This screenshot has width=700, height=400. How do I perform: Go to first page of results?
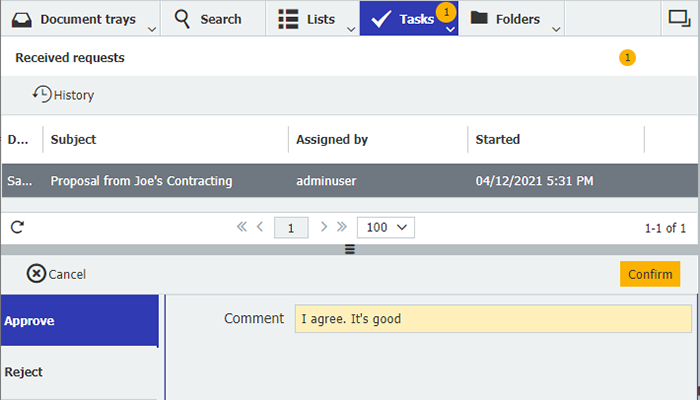[242, 227]
